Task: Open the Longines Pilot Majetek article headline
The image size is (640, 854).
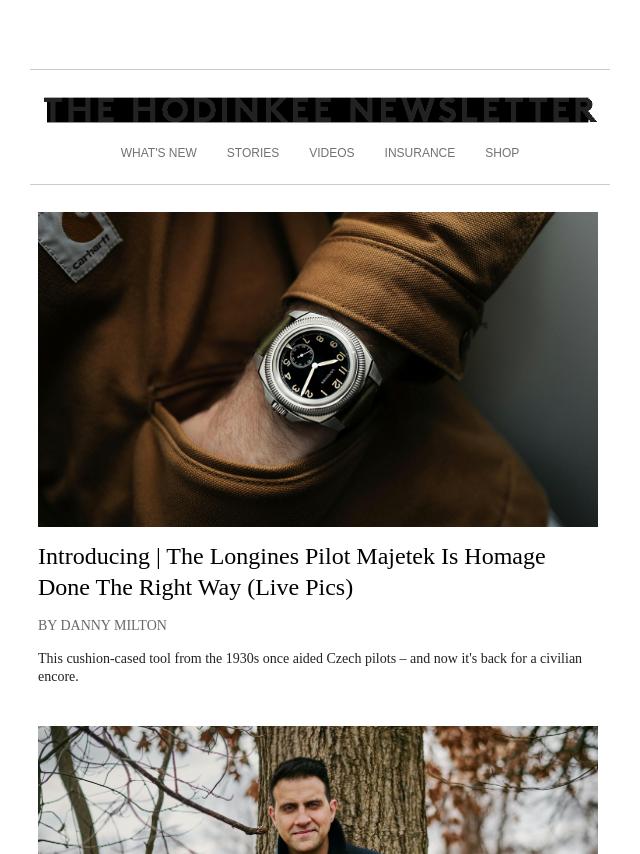Action: (291, 572)
